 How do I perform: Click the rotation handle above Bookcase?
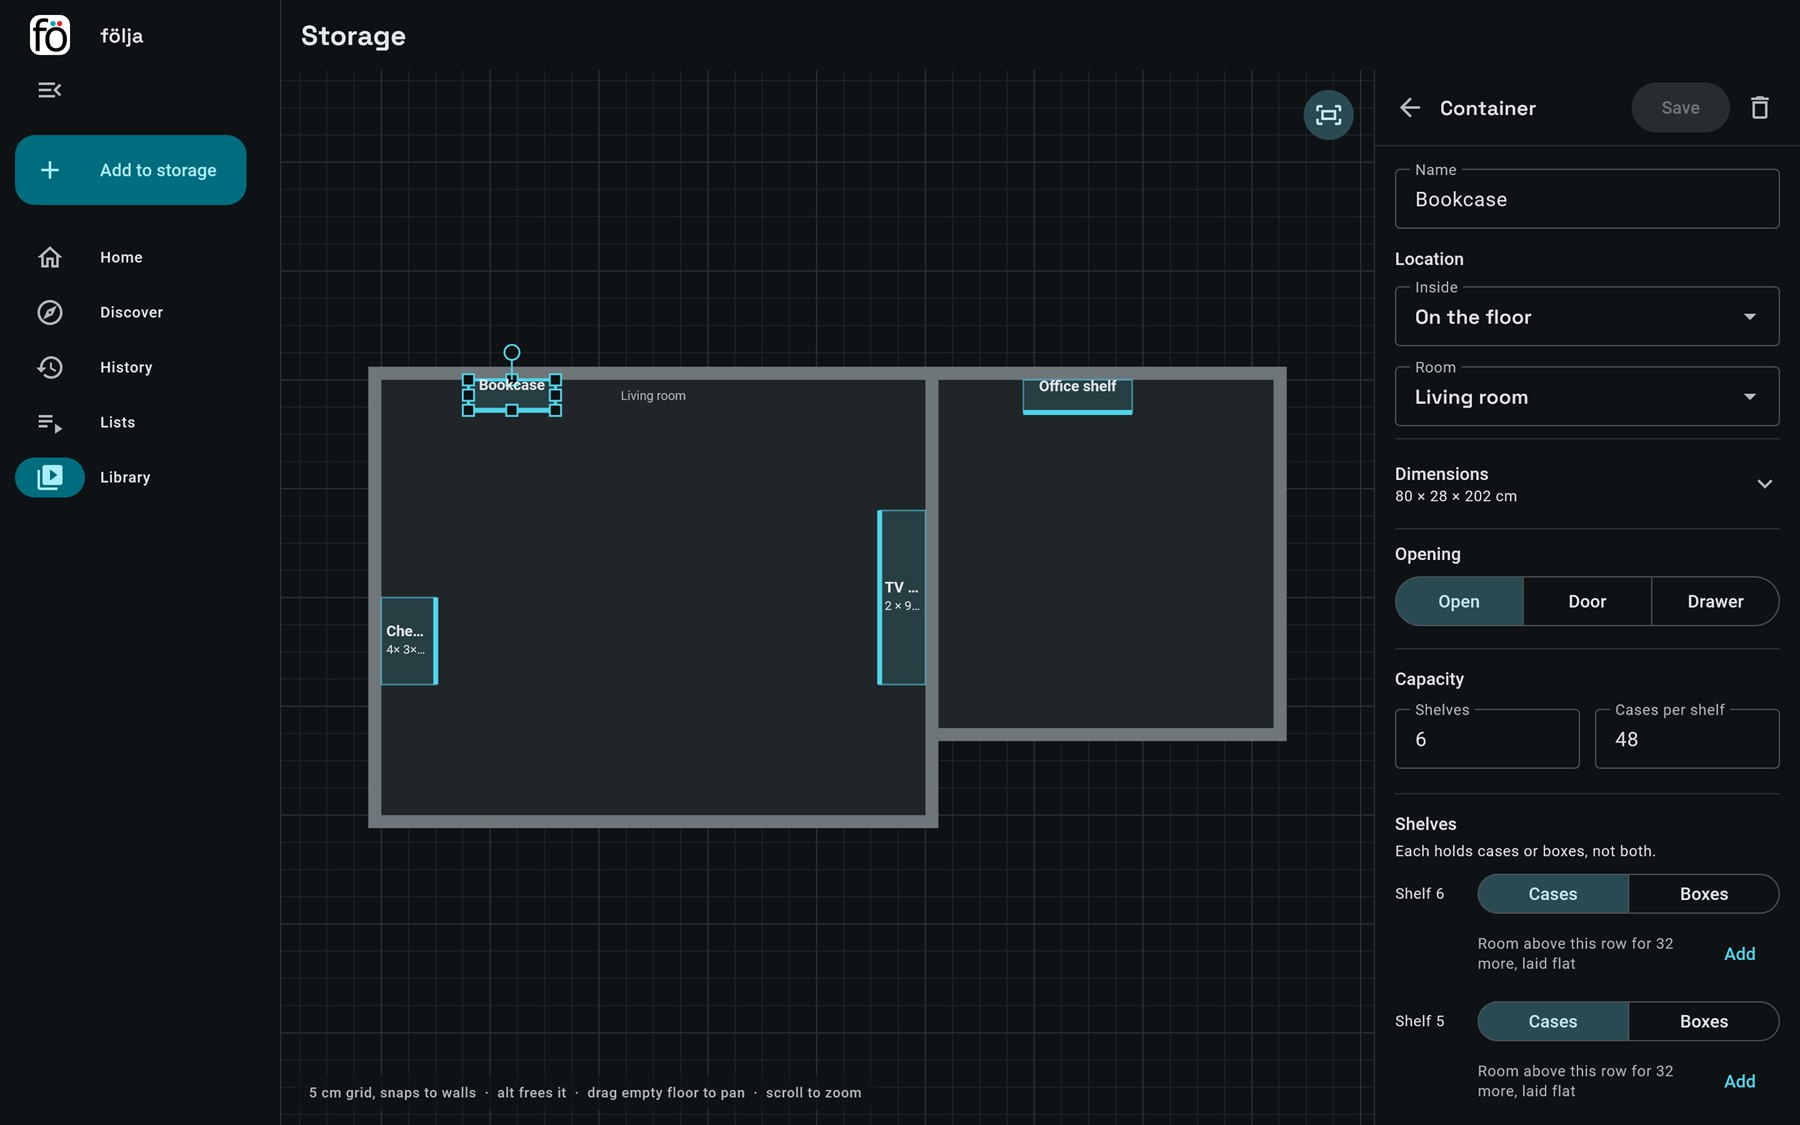511,352
